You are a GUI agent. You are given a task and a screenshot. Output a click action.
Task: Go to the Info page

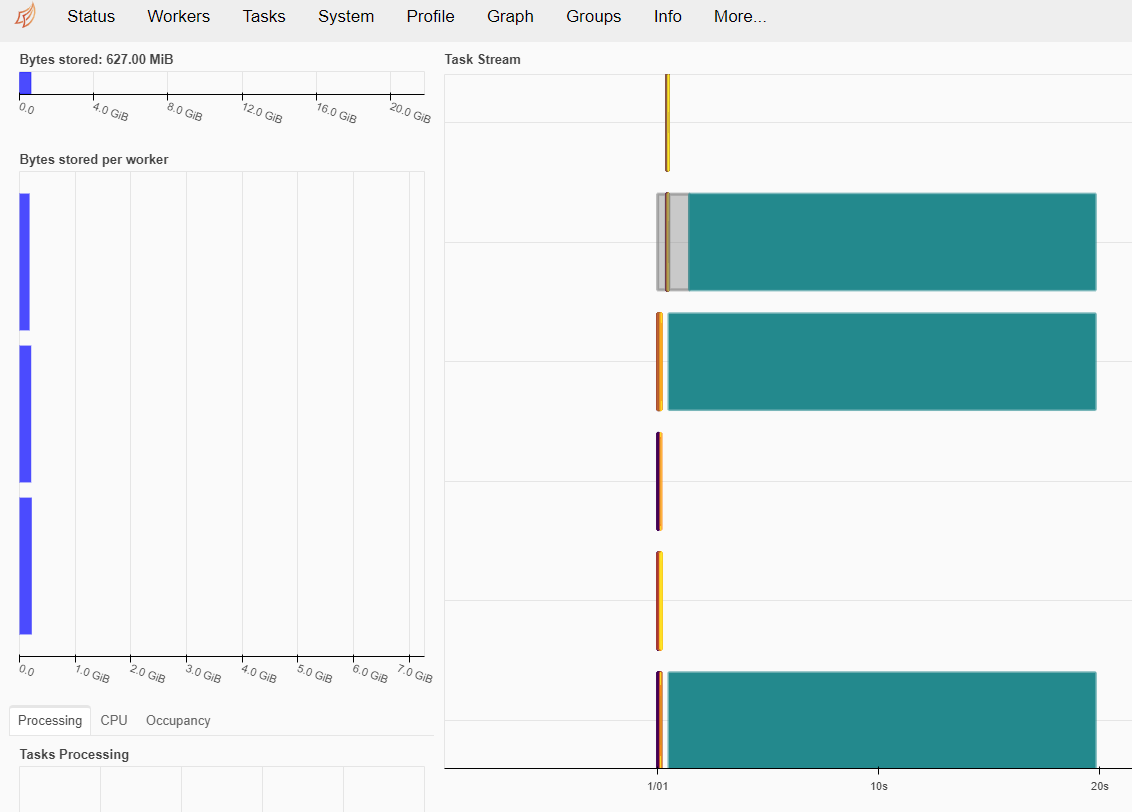coord(667,17)
